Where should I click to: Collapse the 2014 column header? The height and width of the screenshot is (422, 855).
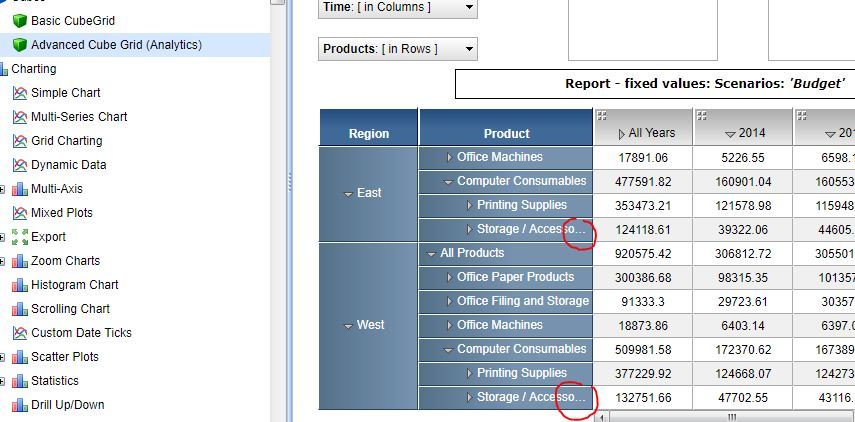coord(730,134)
